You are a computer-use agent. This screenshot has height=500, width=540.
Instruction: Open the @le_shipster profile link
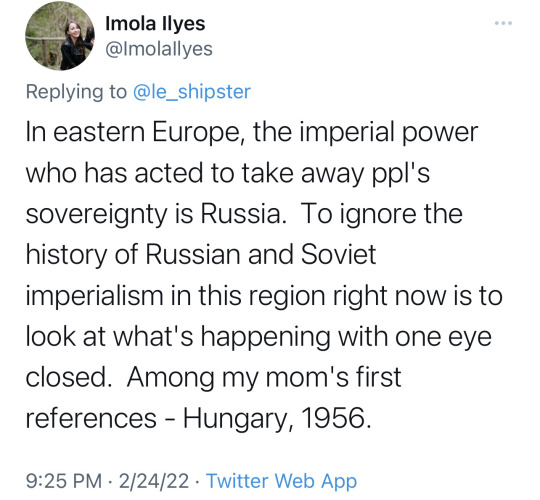click(191, 92)
